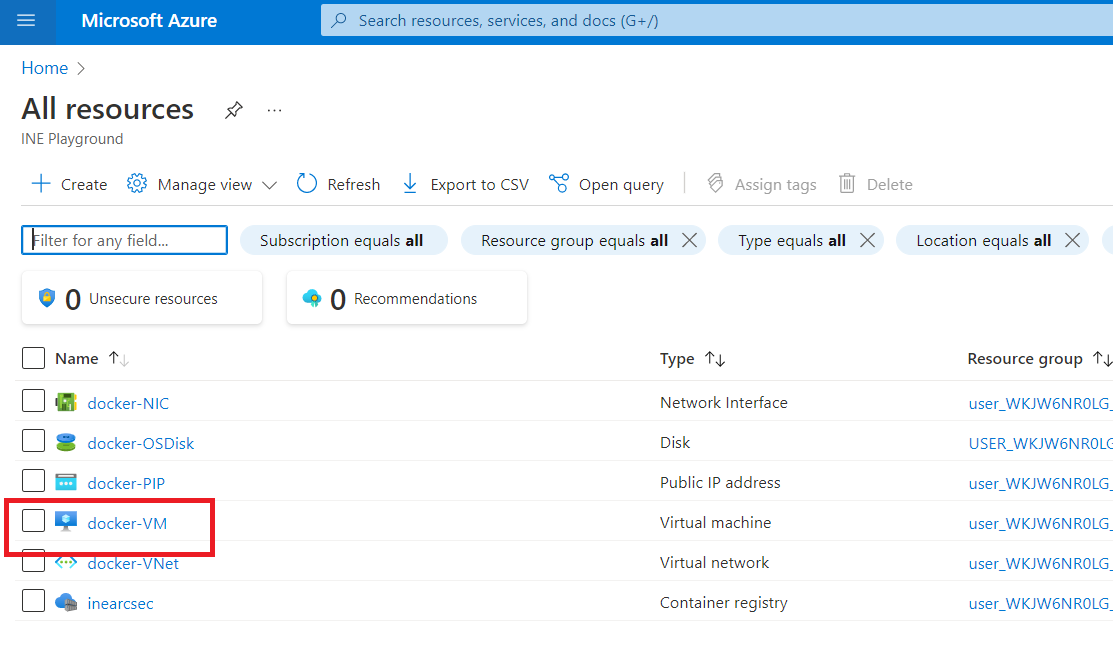Toggle the select-all checkbox in header
1113x657 pixels.
(x=34, y=358)
